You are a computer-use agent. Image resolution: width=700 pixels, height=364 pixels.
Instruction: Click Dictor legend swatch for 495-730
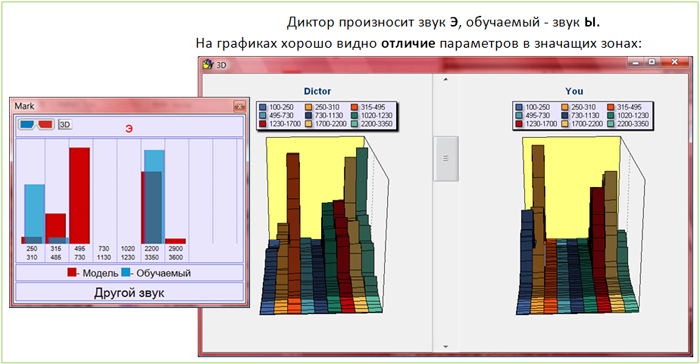point(263,115)
